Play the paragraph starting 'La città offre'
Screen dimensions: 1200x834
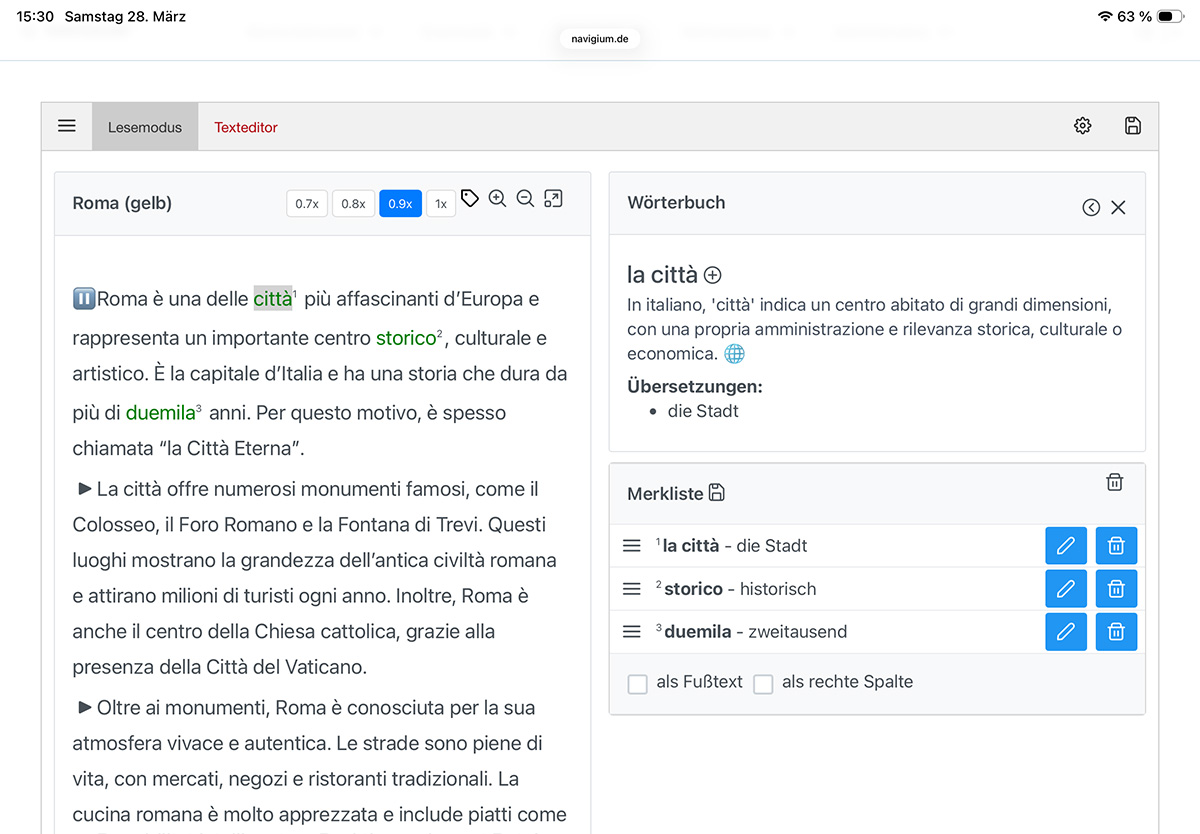click(x=85, y=489)
